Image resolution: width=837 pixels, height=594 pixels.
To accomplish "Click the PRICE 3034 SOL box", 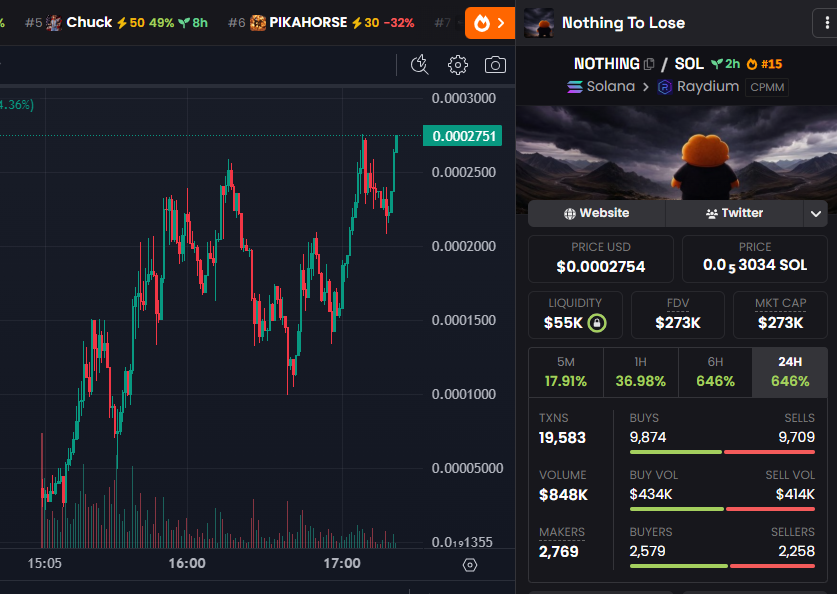I will click(754, 259).
